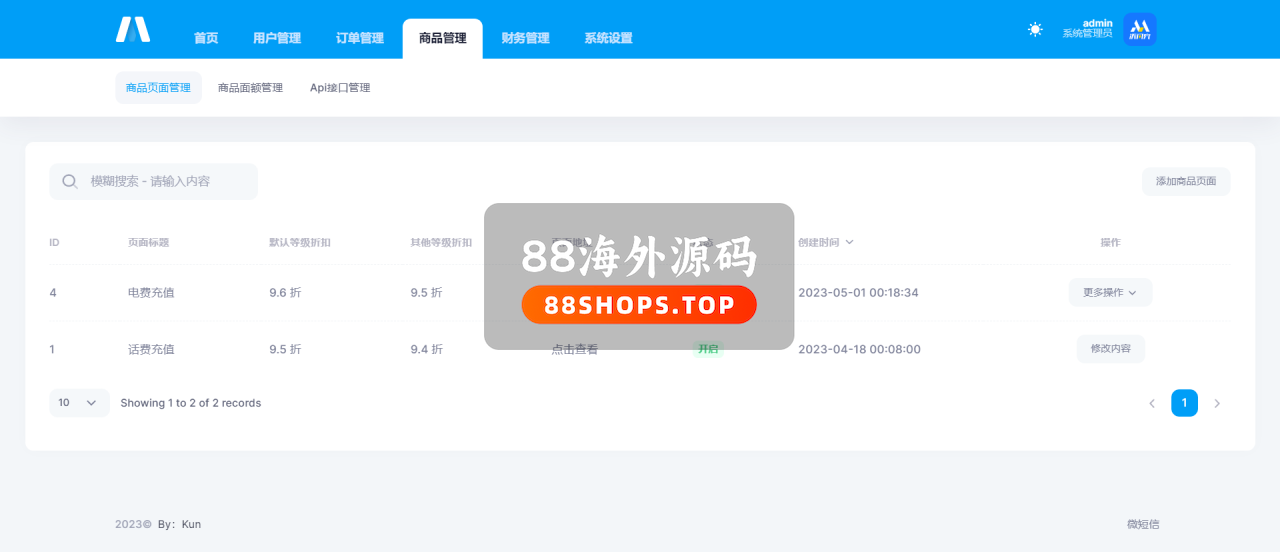
Task: Click the site logo in header
Action: pos(133,30)
